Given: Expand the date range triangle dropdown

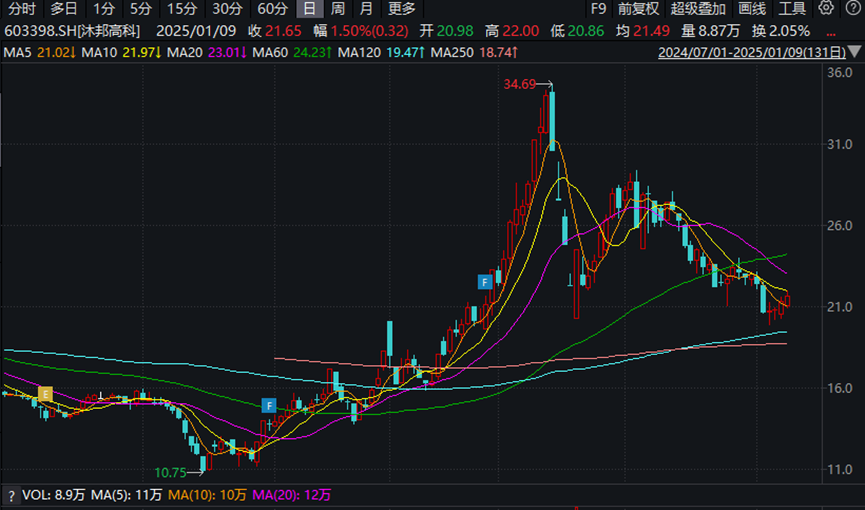Looking at the screenshot, I should pos(855,52).
